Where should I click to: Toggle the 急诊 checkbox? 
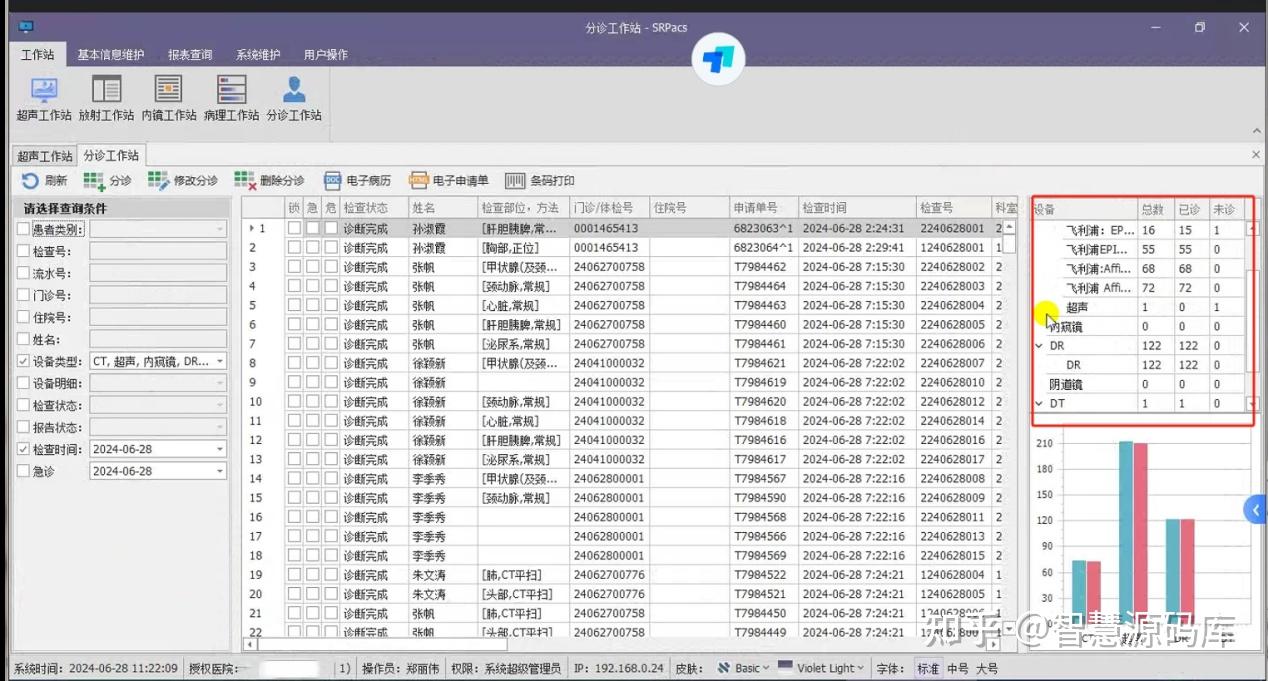coord(24,471)
